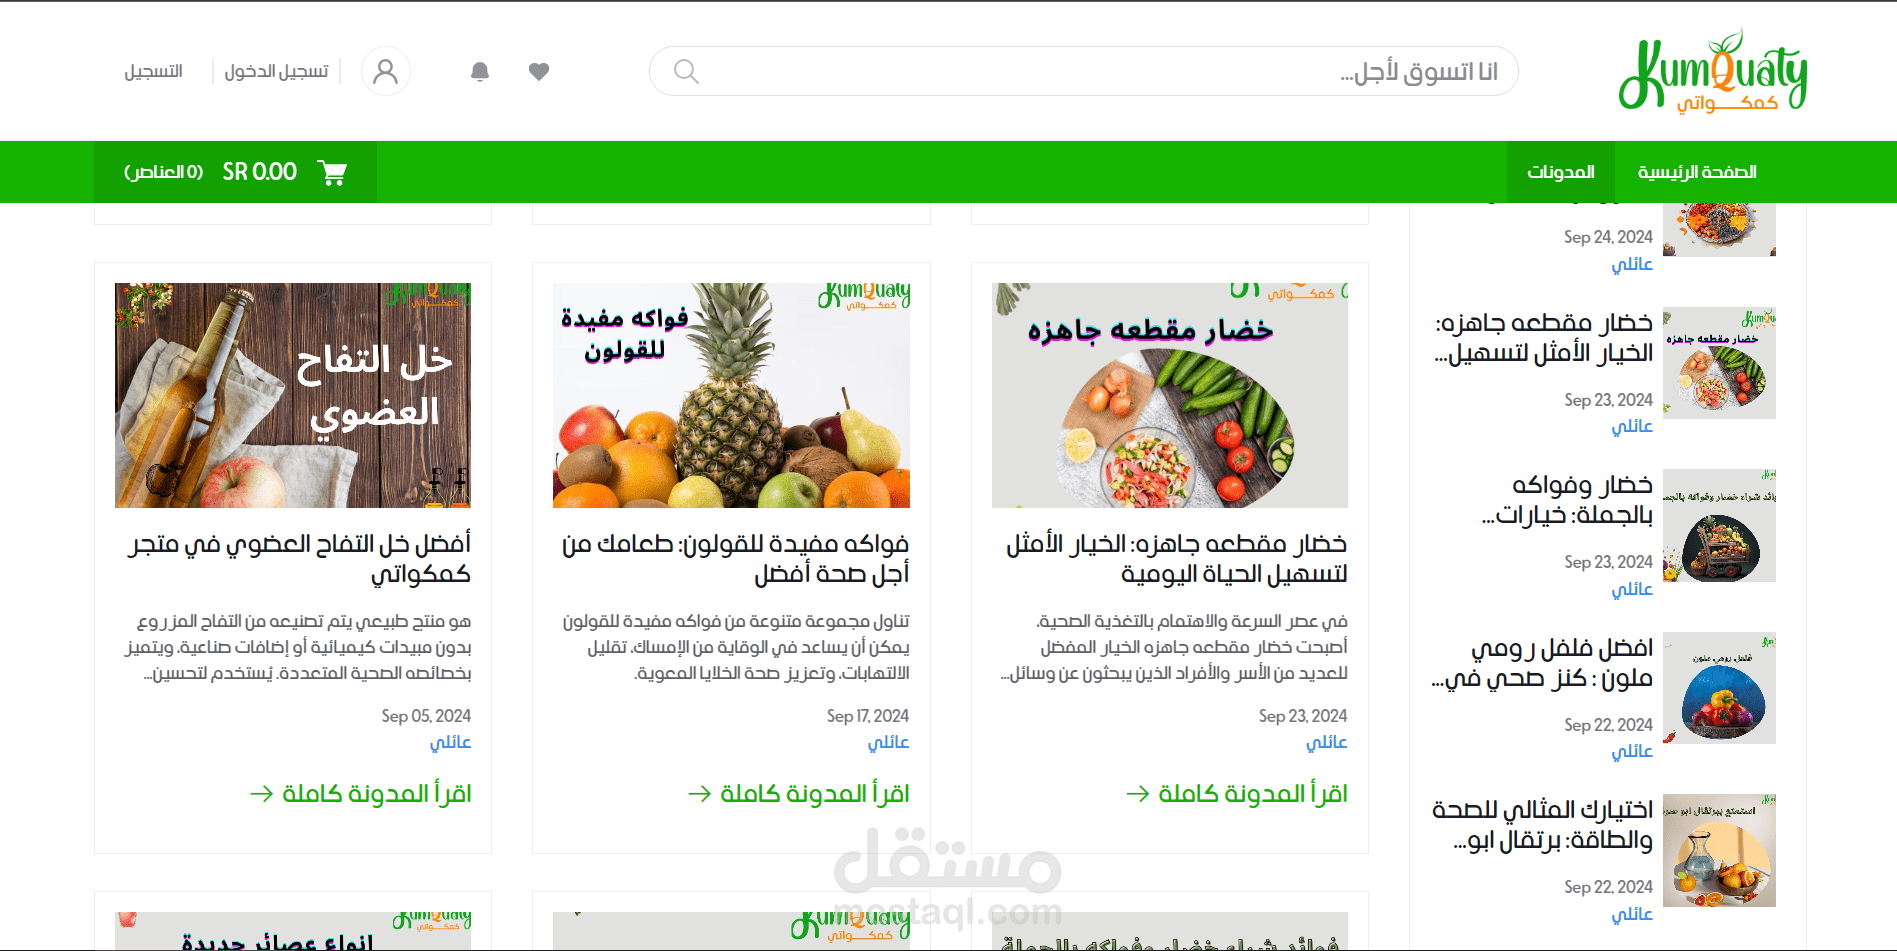The width and height of the screenshot is (1897, 951).
Task: Click the KumQuaty logo
Action: pos(1713,71)
